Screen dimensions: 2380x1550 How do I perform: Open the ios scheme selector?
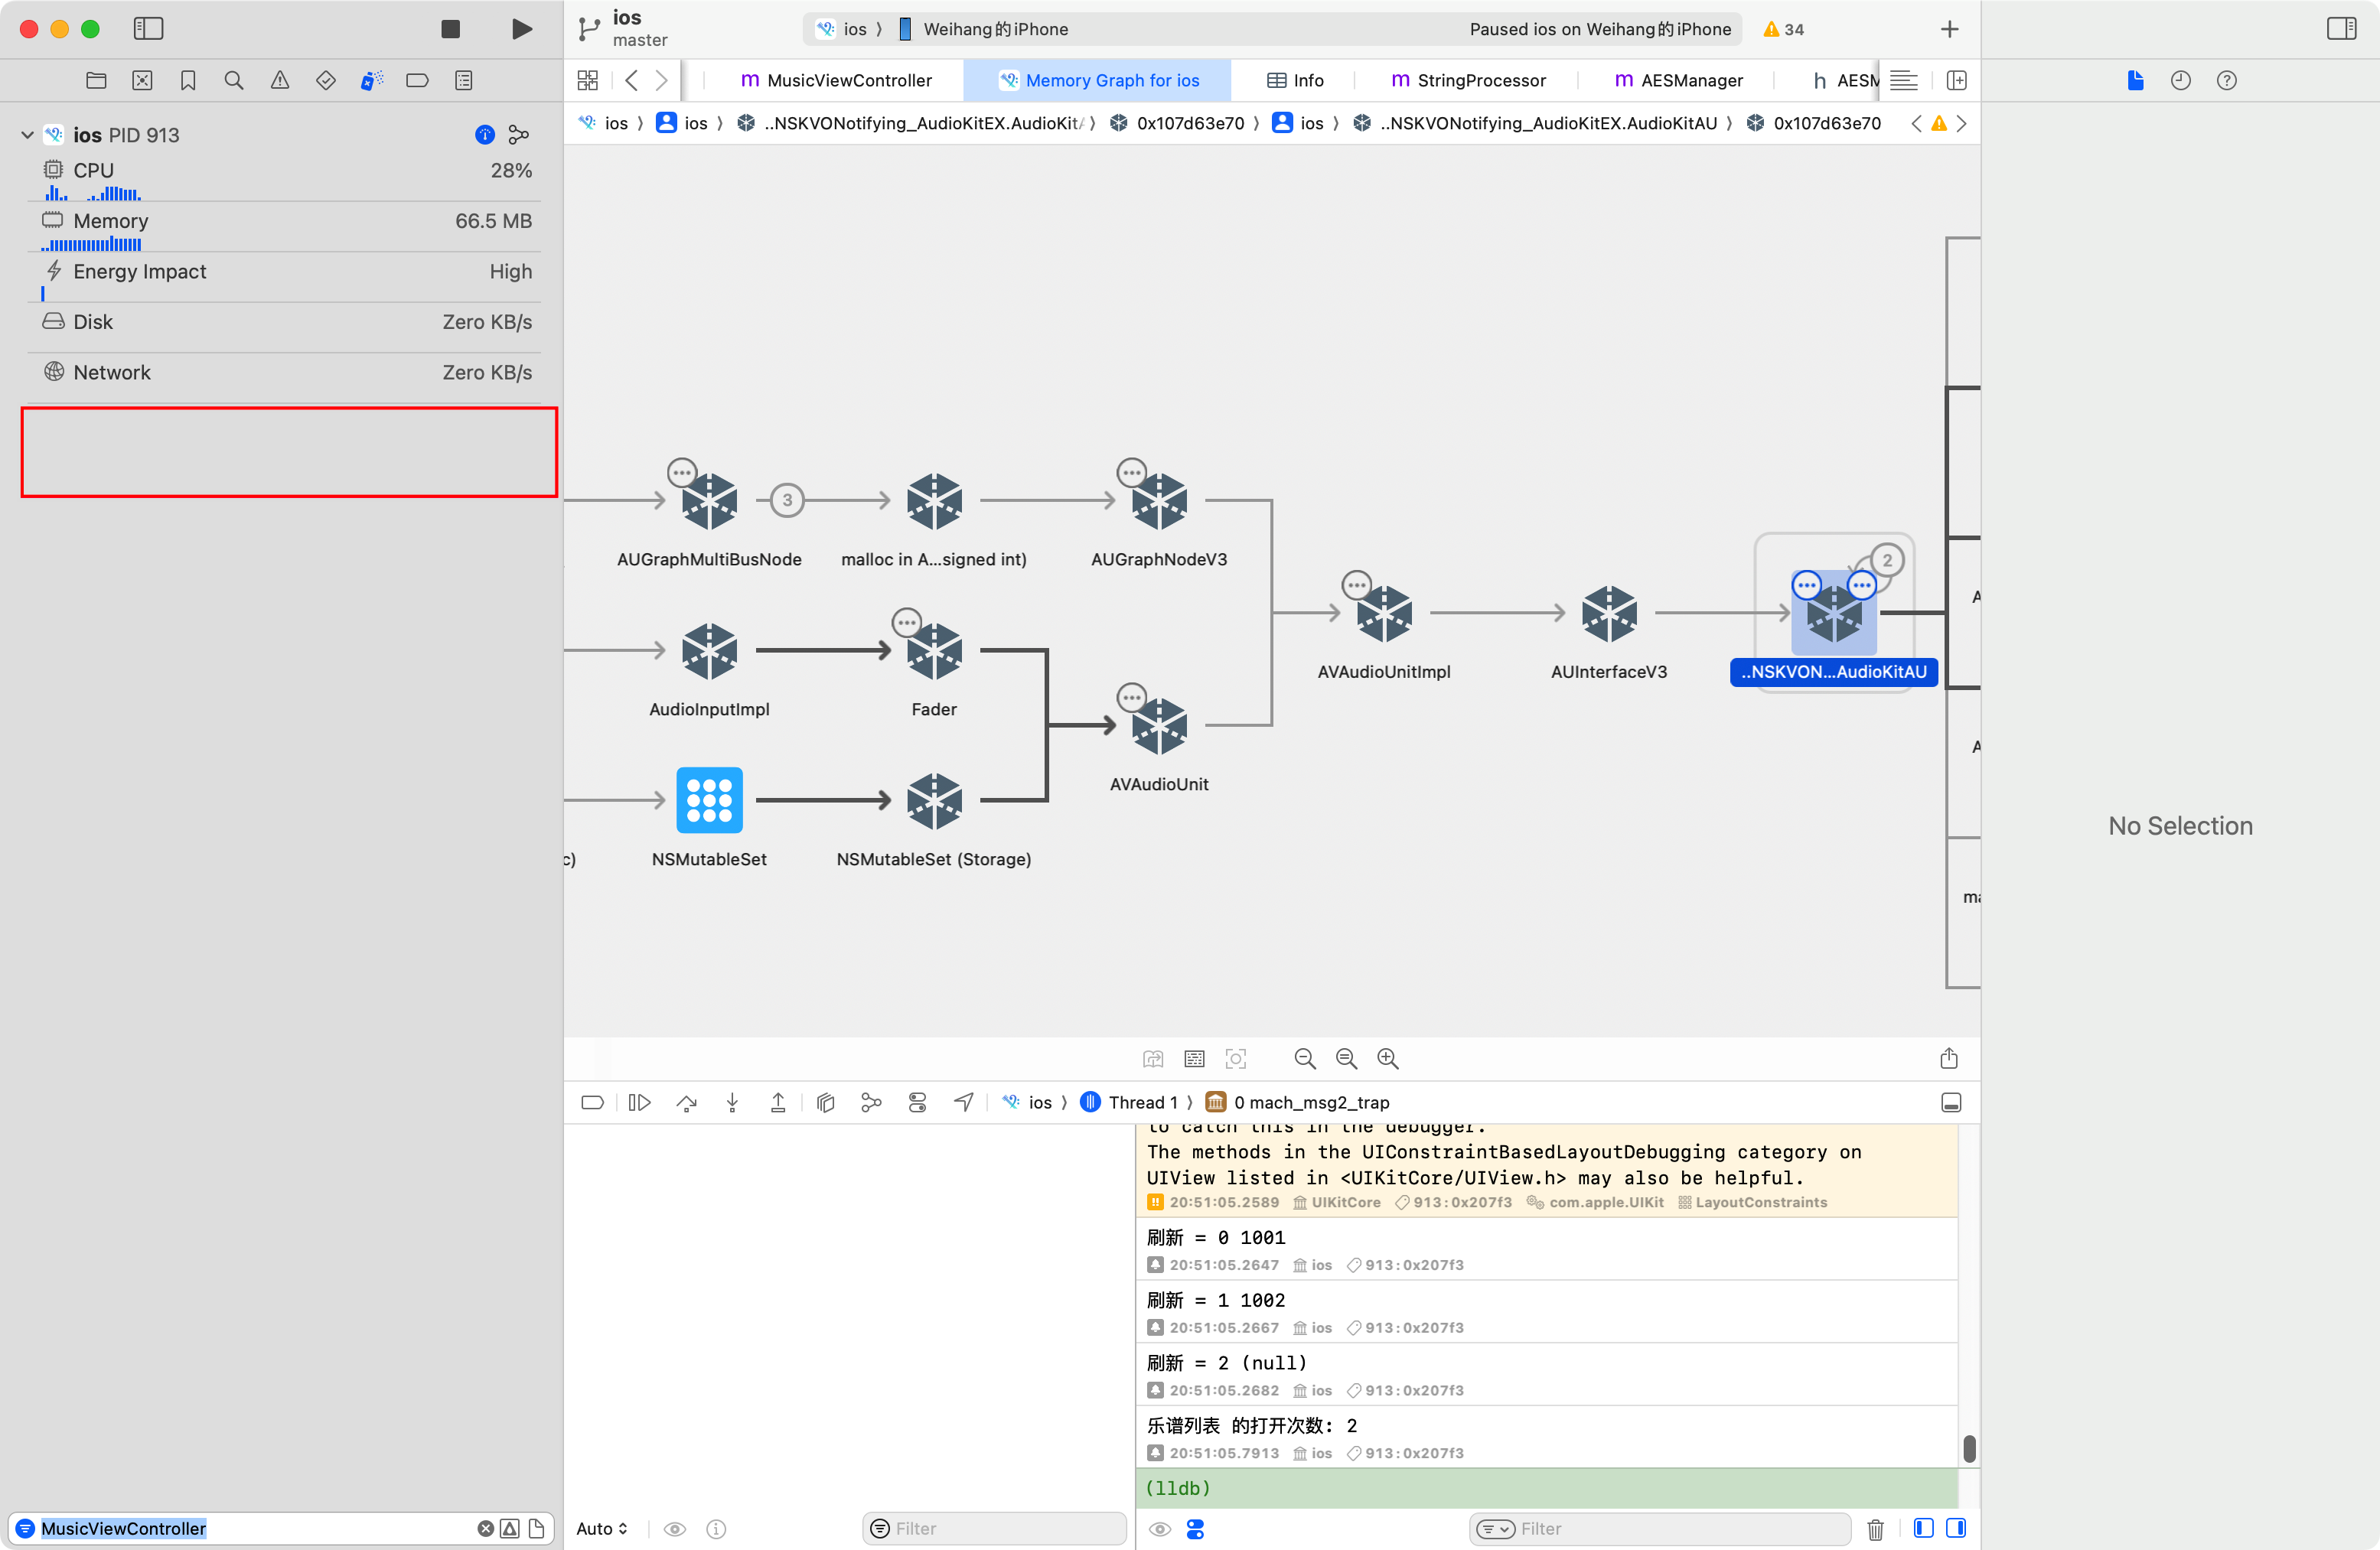click(x=842, y=29)
